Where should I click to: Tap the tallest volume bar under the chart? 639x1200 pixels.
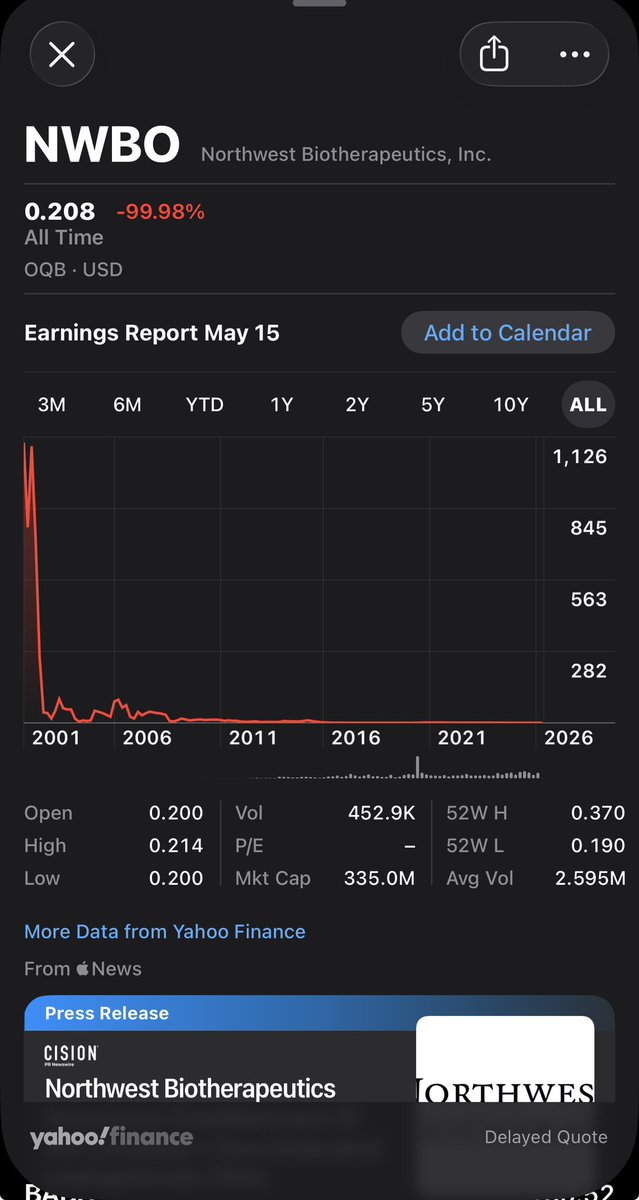(417, 766)
